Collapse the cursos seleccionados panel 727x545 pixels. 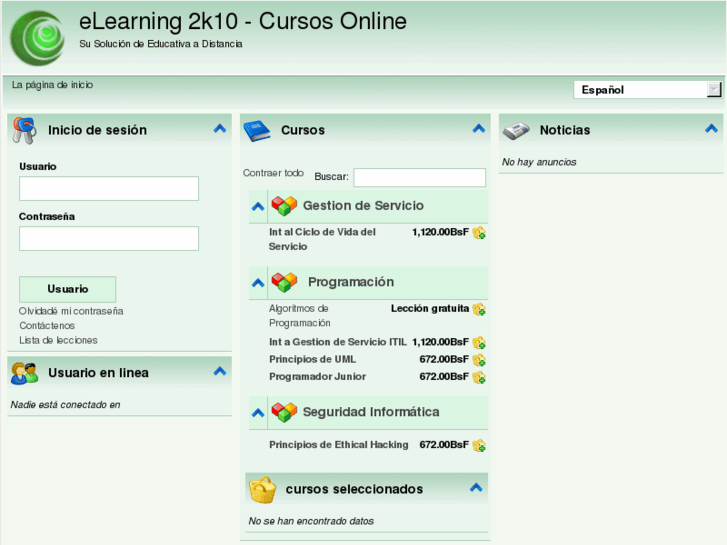(x=476, y=487)
